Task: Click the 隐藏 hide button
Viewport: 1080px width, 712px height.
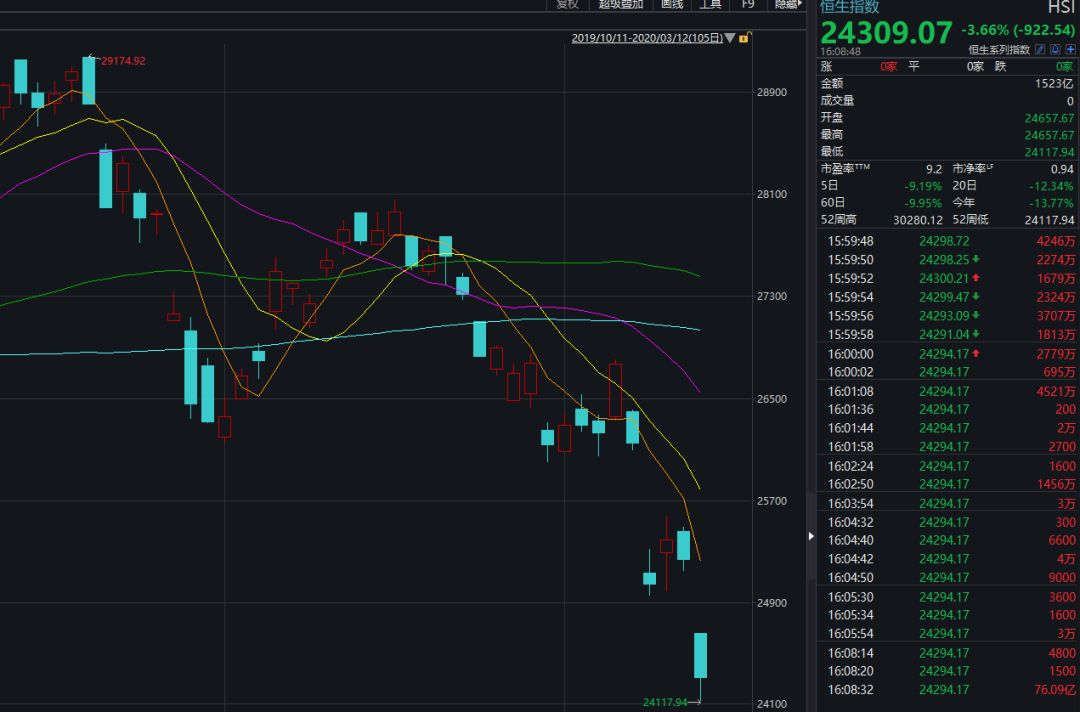Action: [x=786, y=4]
